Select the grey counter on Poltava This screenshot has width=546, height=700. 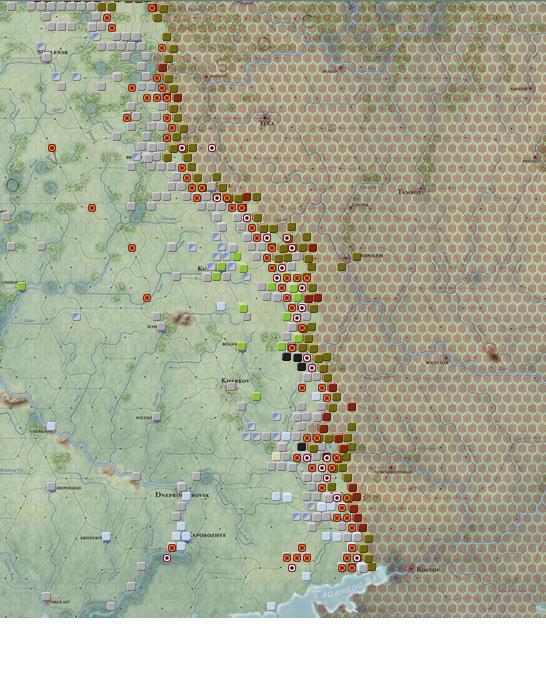156,417
